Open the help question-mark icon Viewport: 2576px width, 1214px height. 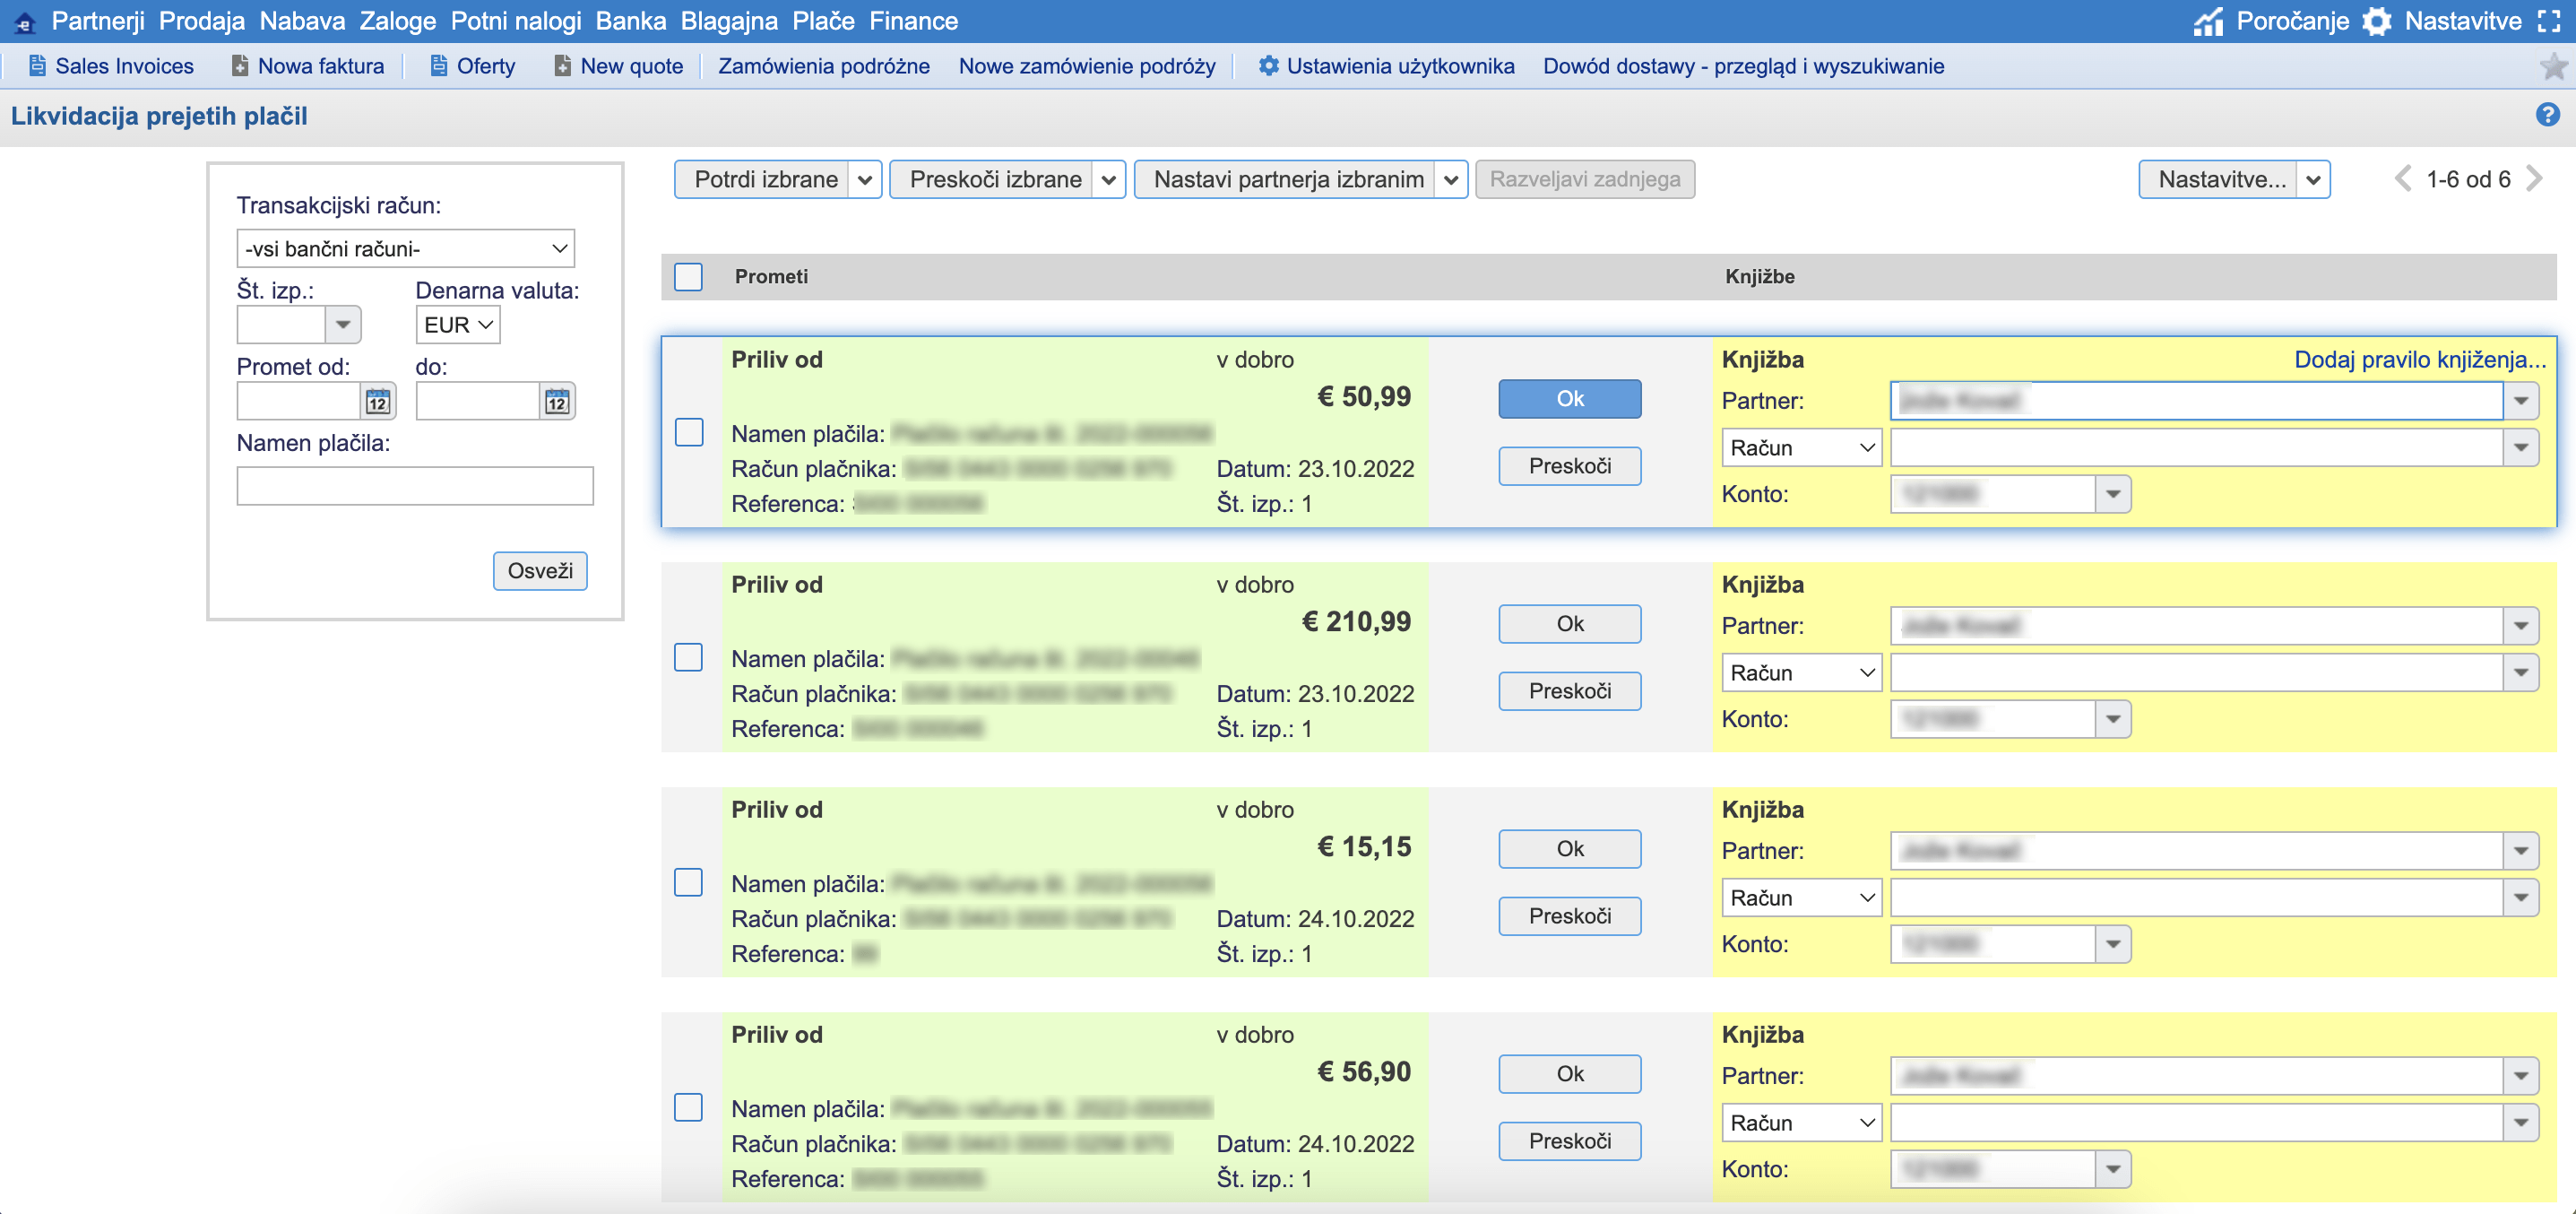[x=2547, y=116]
